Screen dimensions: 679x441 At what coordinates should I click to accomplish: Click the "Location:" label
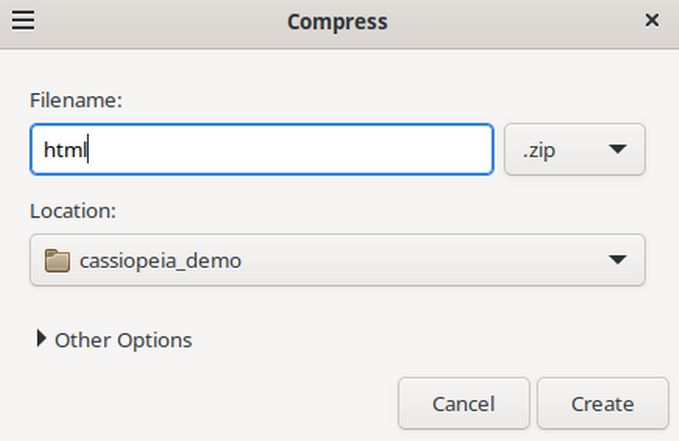[73, 211]
